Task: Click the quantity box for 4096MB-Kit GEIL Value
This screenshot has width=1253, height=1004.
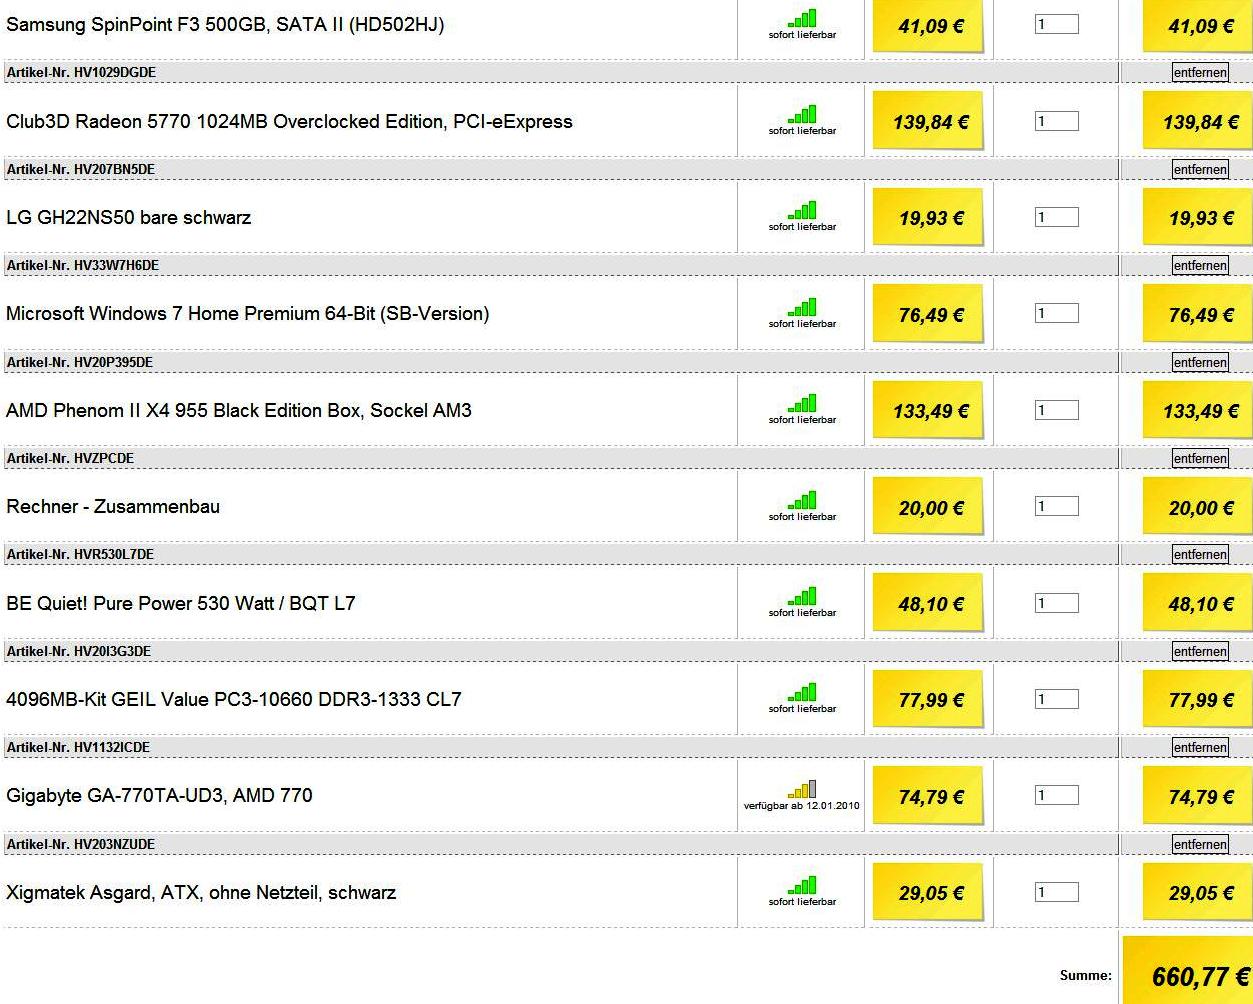Action: 1056,699
